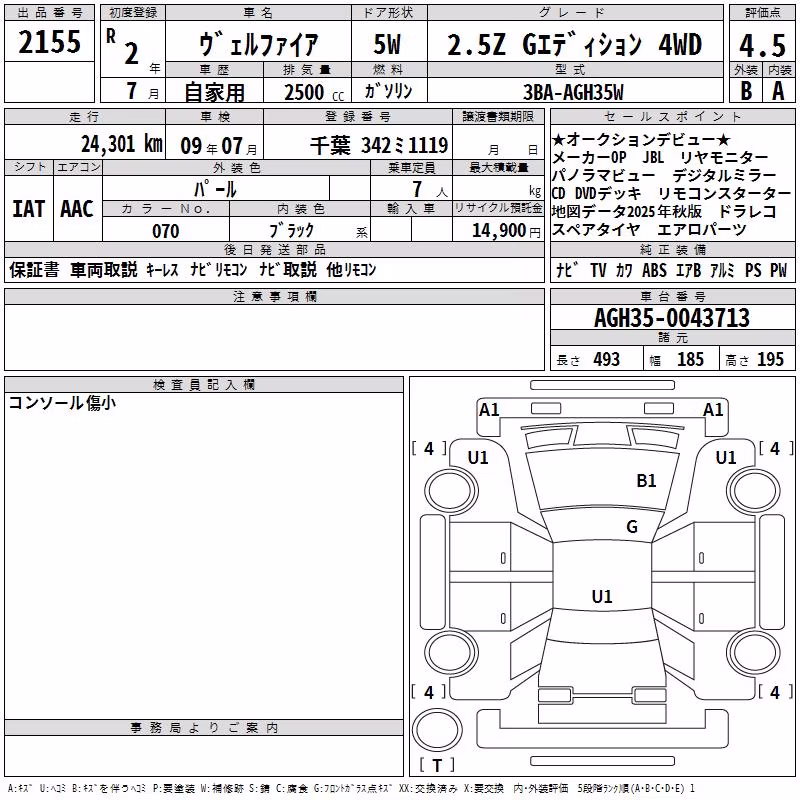
Task: Click right A1 front bumper mark
Action: 713,410
